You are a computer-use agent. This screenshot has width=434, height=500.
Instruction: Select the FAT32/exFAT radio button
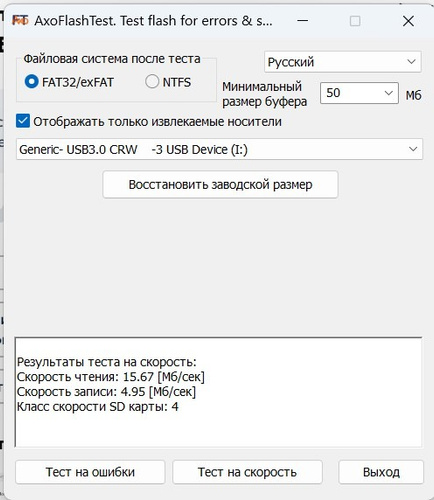[x=31, y=82]
